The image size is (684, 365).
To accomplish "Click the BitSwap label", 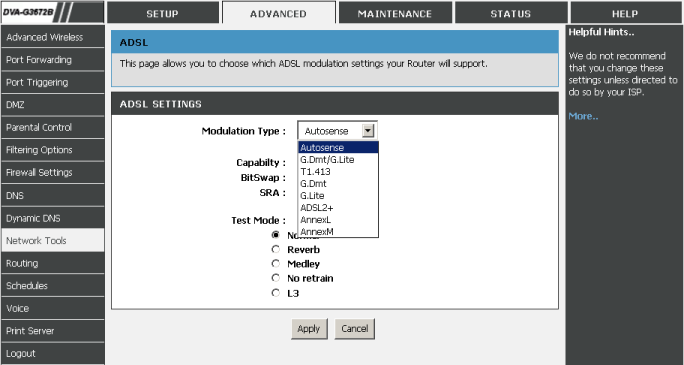I will [263, 177].
